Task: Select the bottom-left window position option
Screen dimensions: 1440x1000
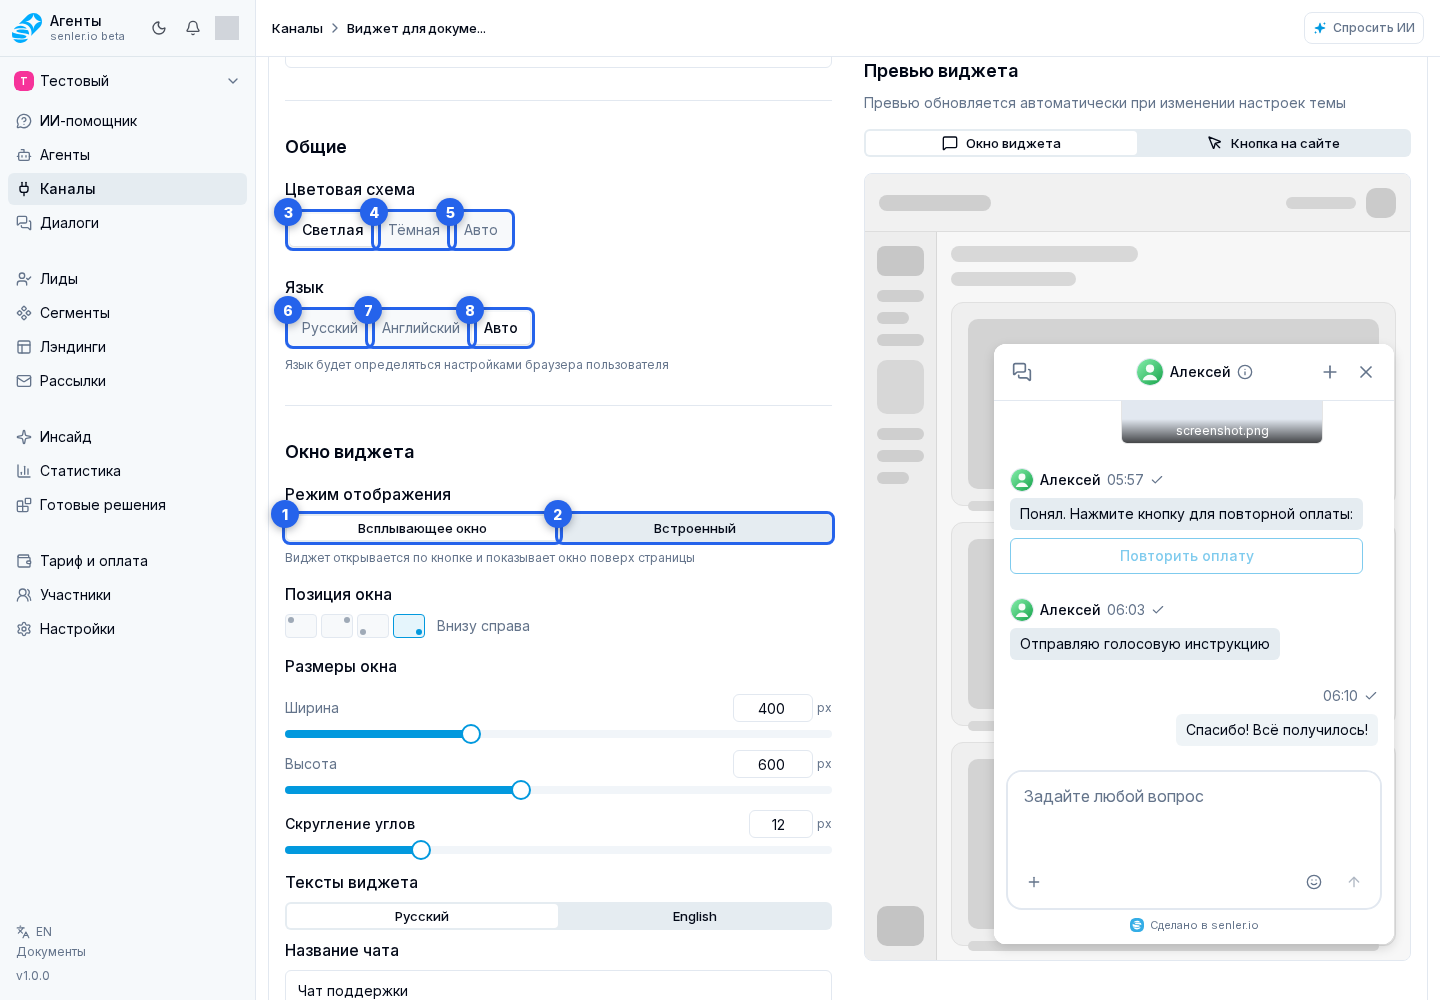Action: (373, 626)
